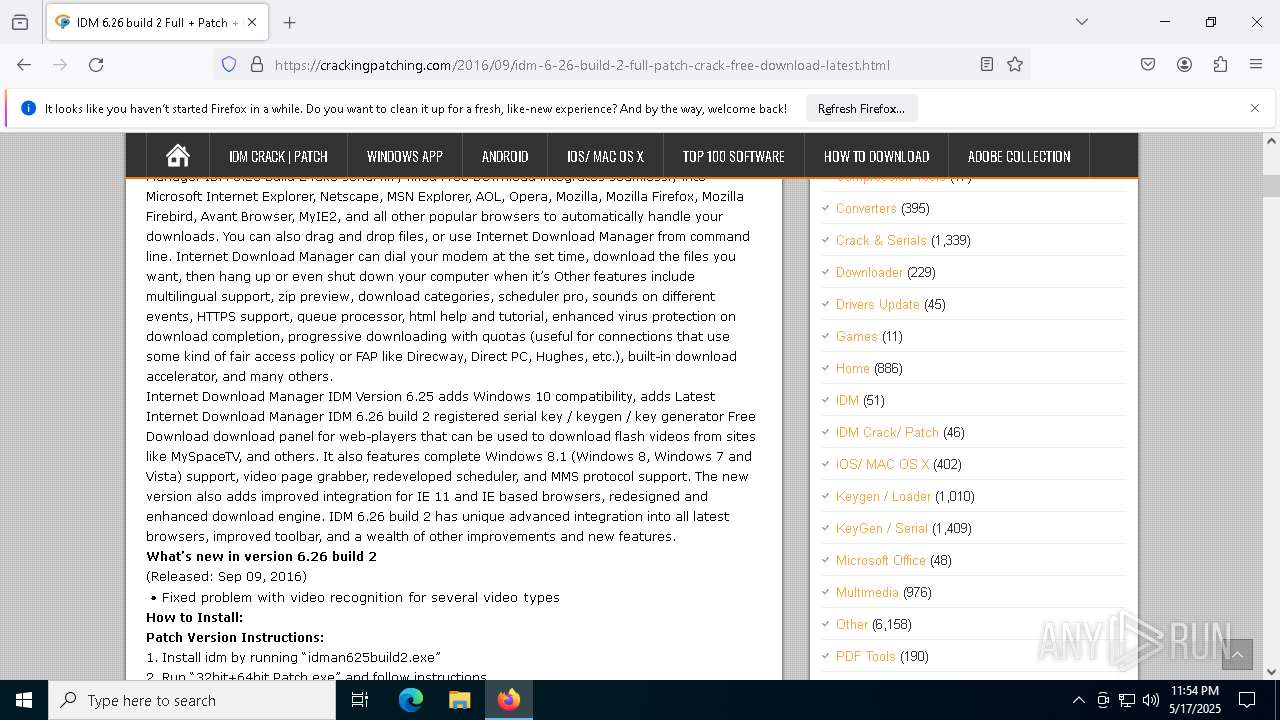Open ADOBE COLLECTION menu item
Image resolution: width=1280 pixels, height=720 pixels.
click(1019, 156)
